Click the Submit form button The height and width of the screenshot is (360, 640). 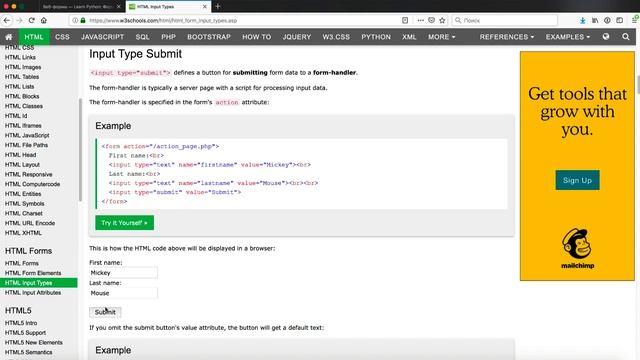tap(105, 312)
